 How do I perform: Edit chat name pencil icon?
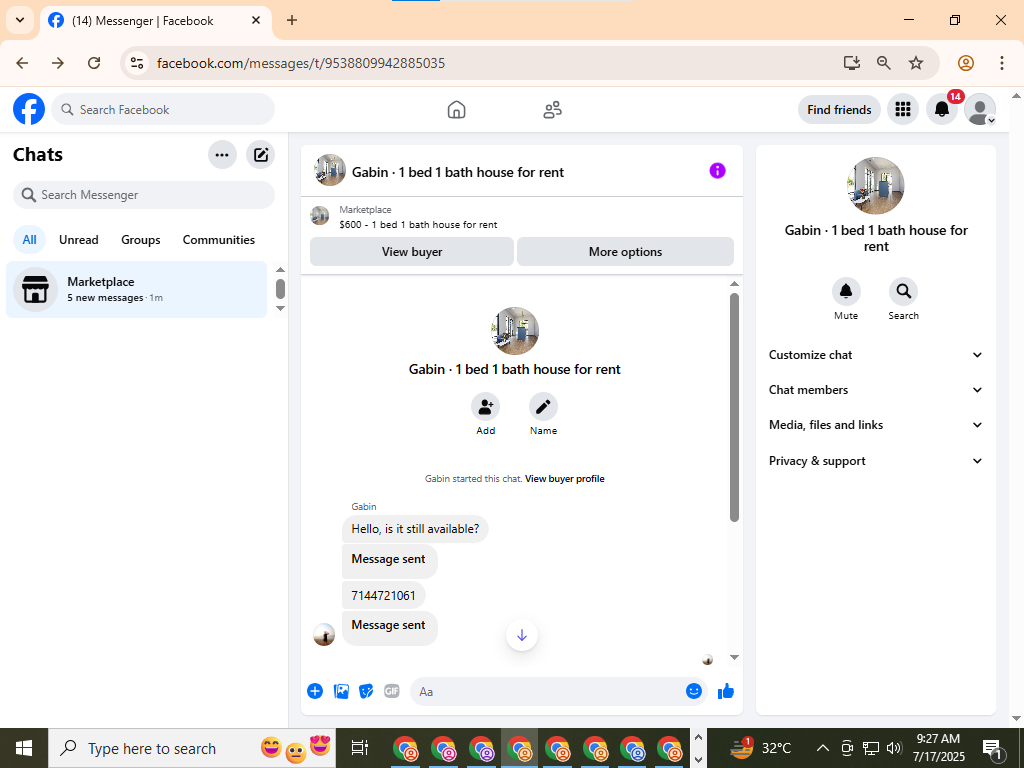pos(543,407)
